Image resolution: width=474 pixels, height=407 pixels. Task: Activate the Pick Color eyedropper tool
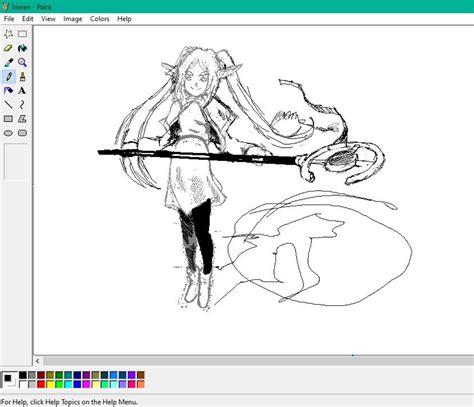coord(8,62)
